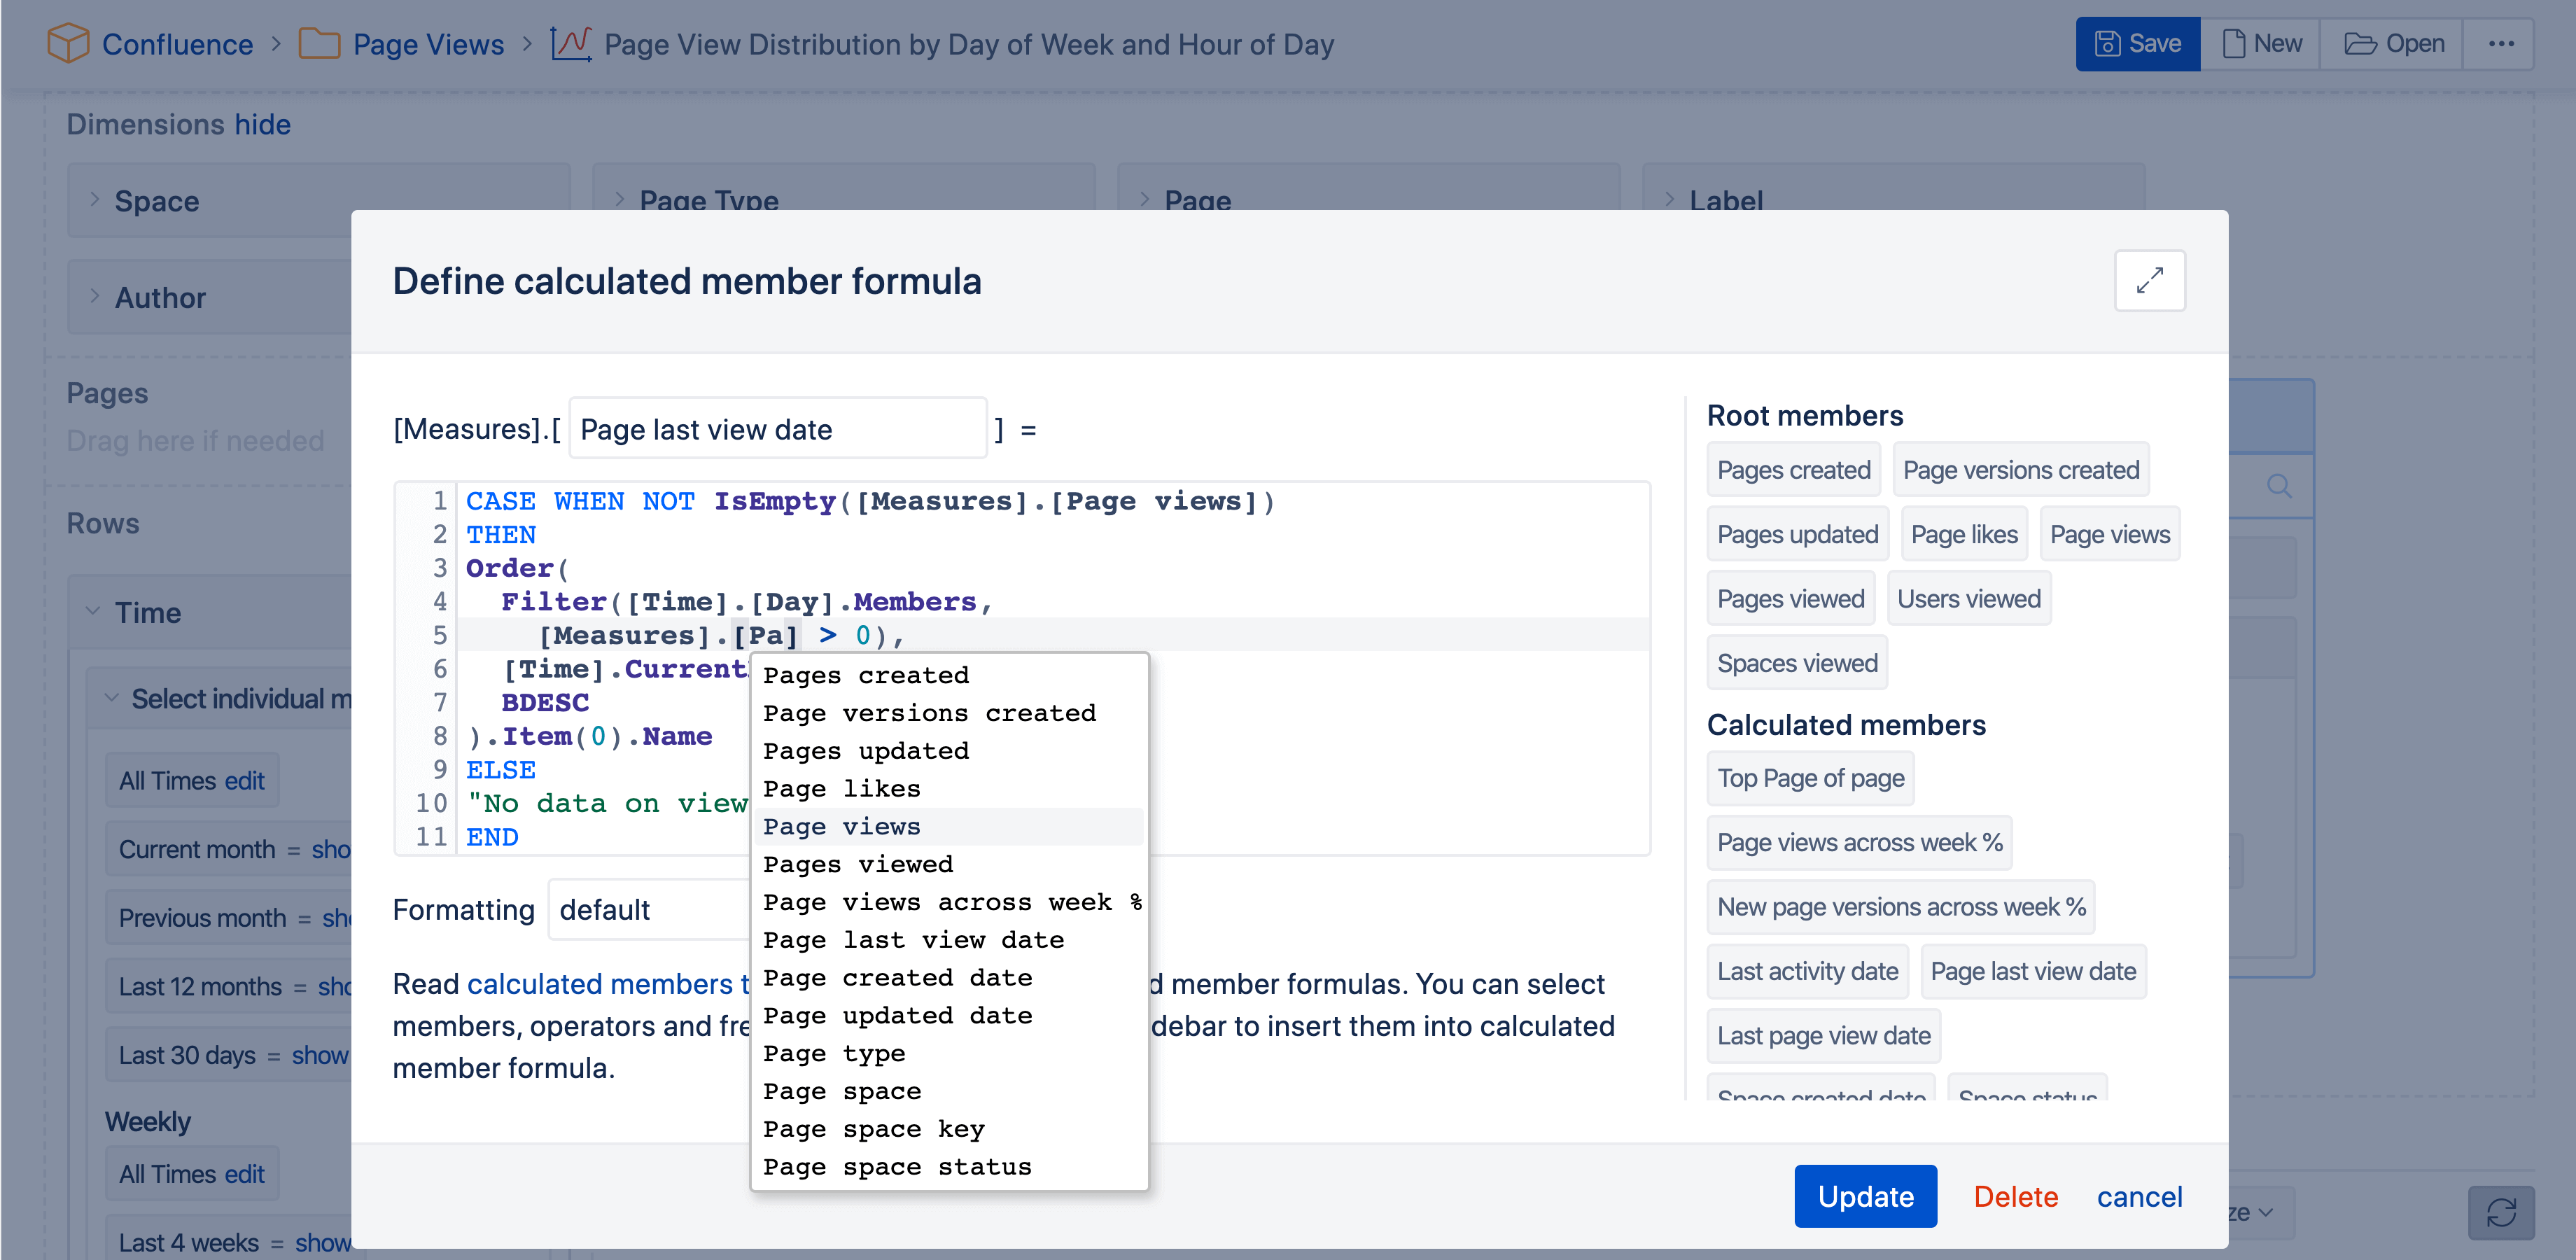Click the Confluence cube icon
The width and height of the screenshot is (2576, 1260).
click(x=68, y=44)
